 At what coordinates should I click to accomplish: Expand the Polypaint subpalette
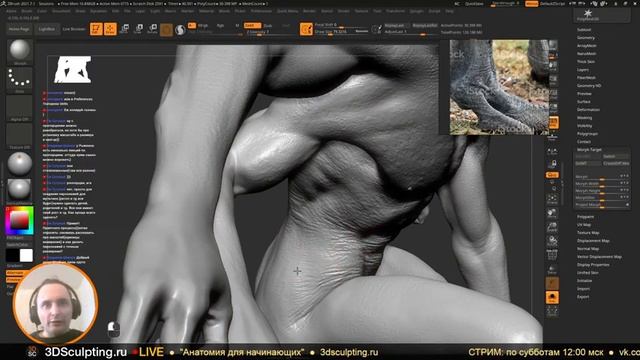point(585,217)
